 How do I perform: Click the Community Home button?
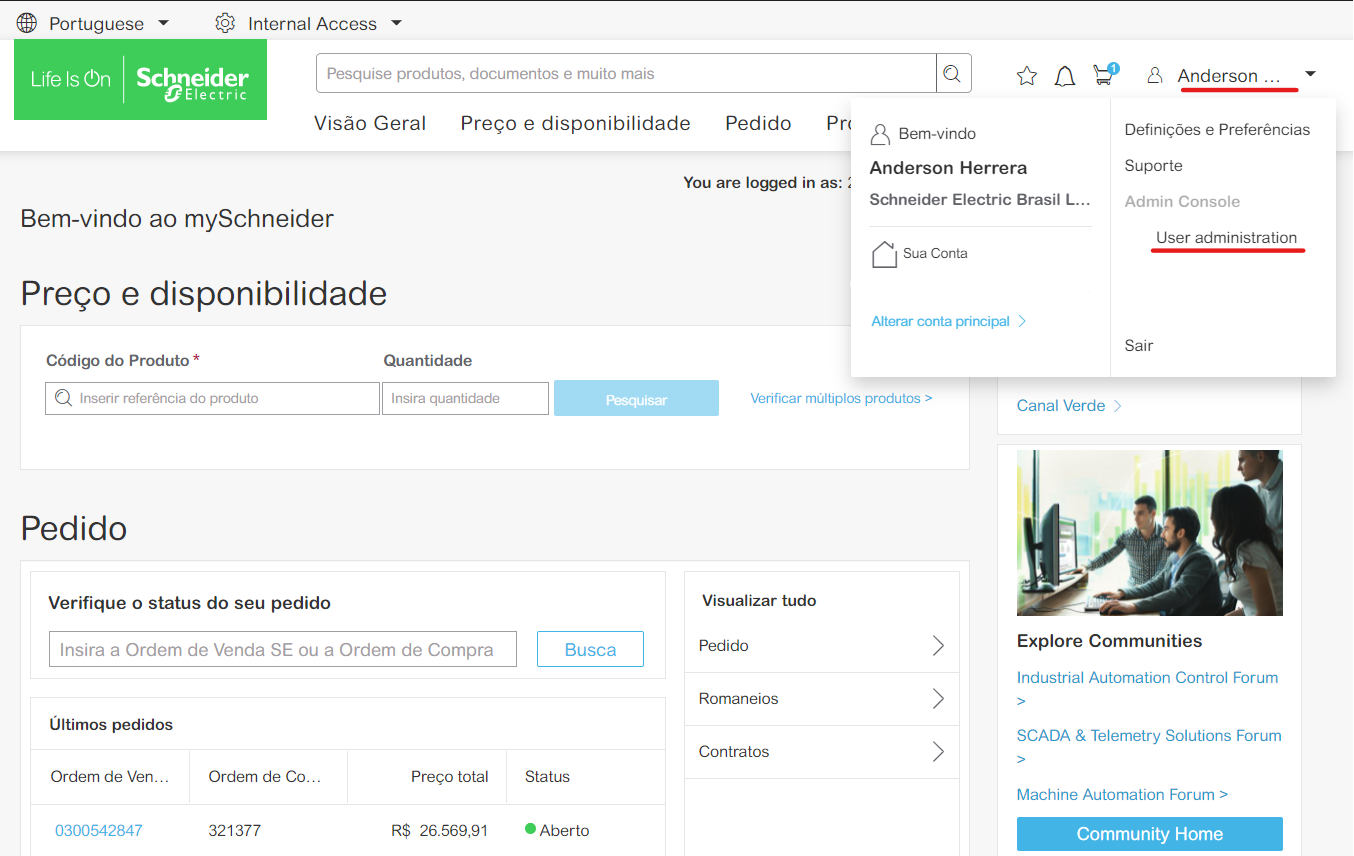point(1149,834)
